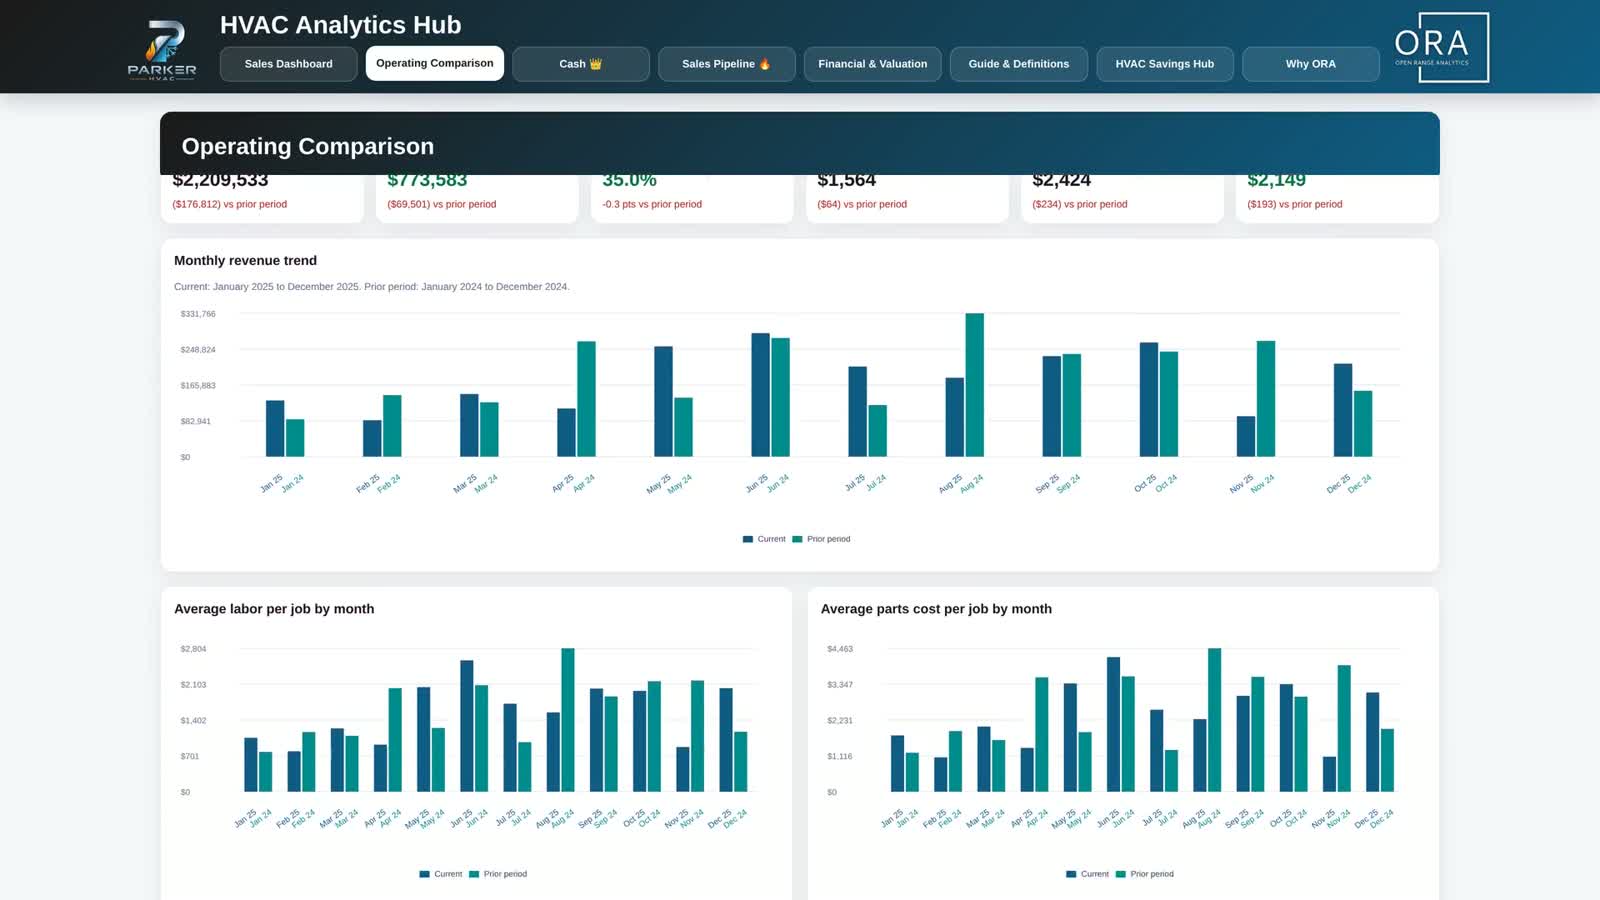Toggle Current series in Average labor chart legend
Image resolution: width=1600 pixels, height=900 pixels.
click(441, 874)
